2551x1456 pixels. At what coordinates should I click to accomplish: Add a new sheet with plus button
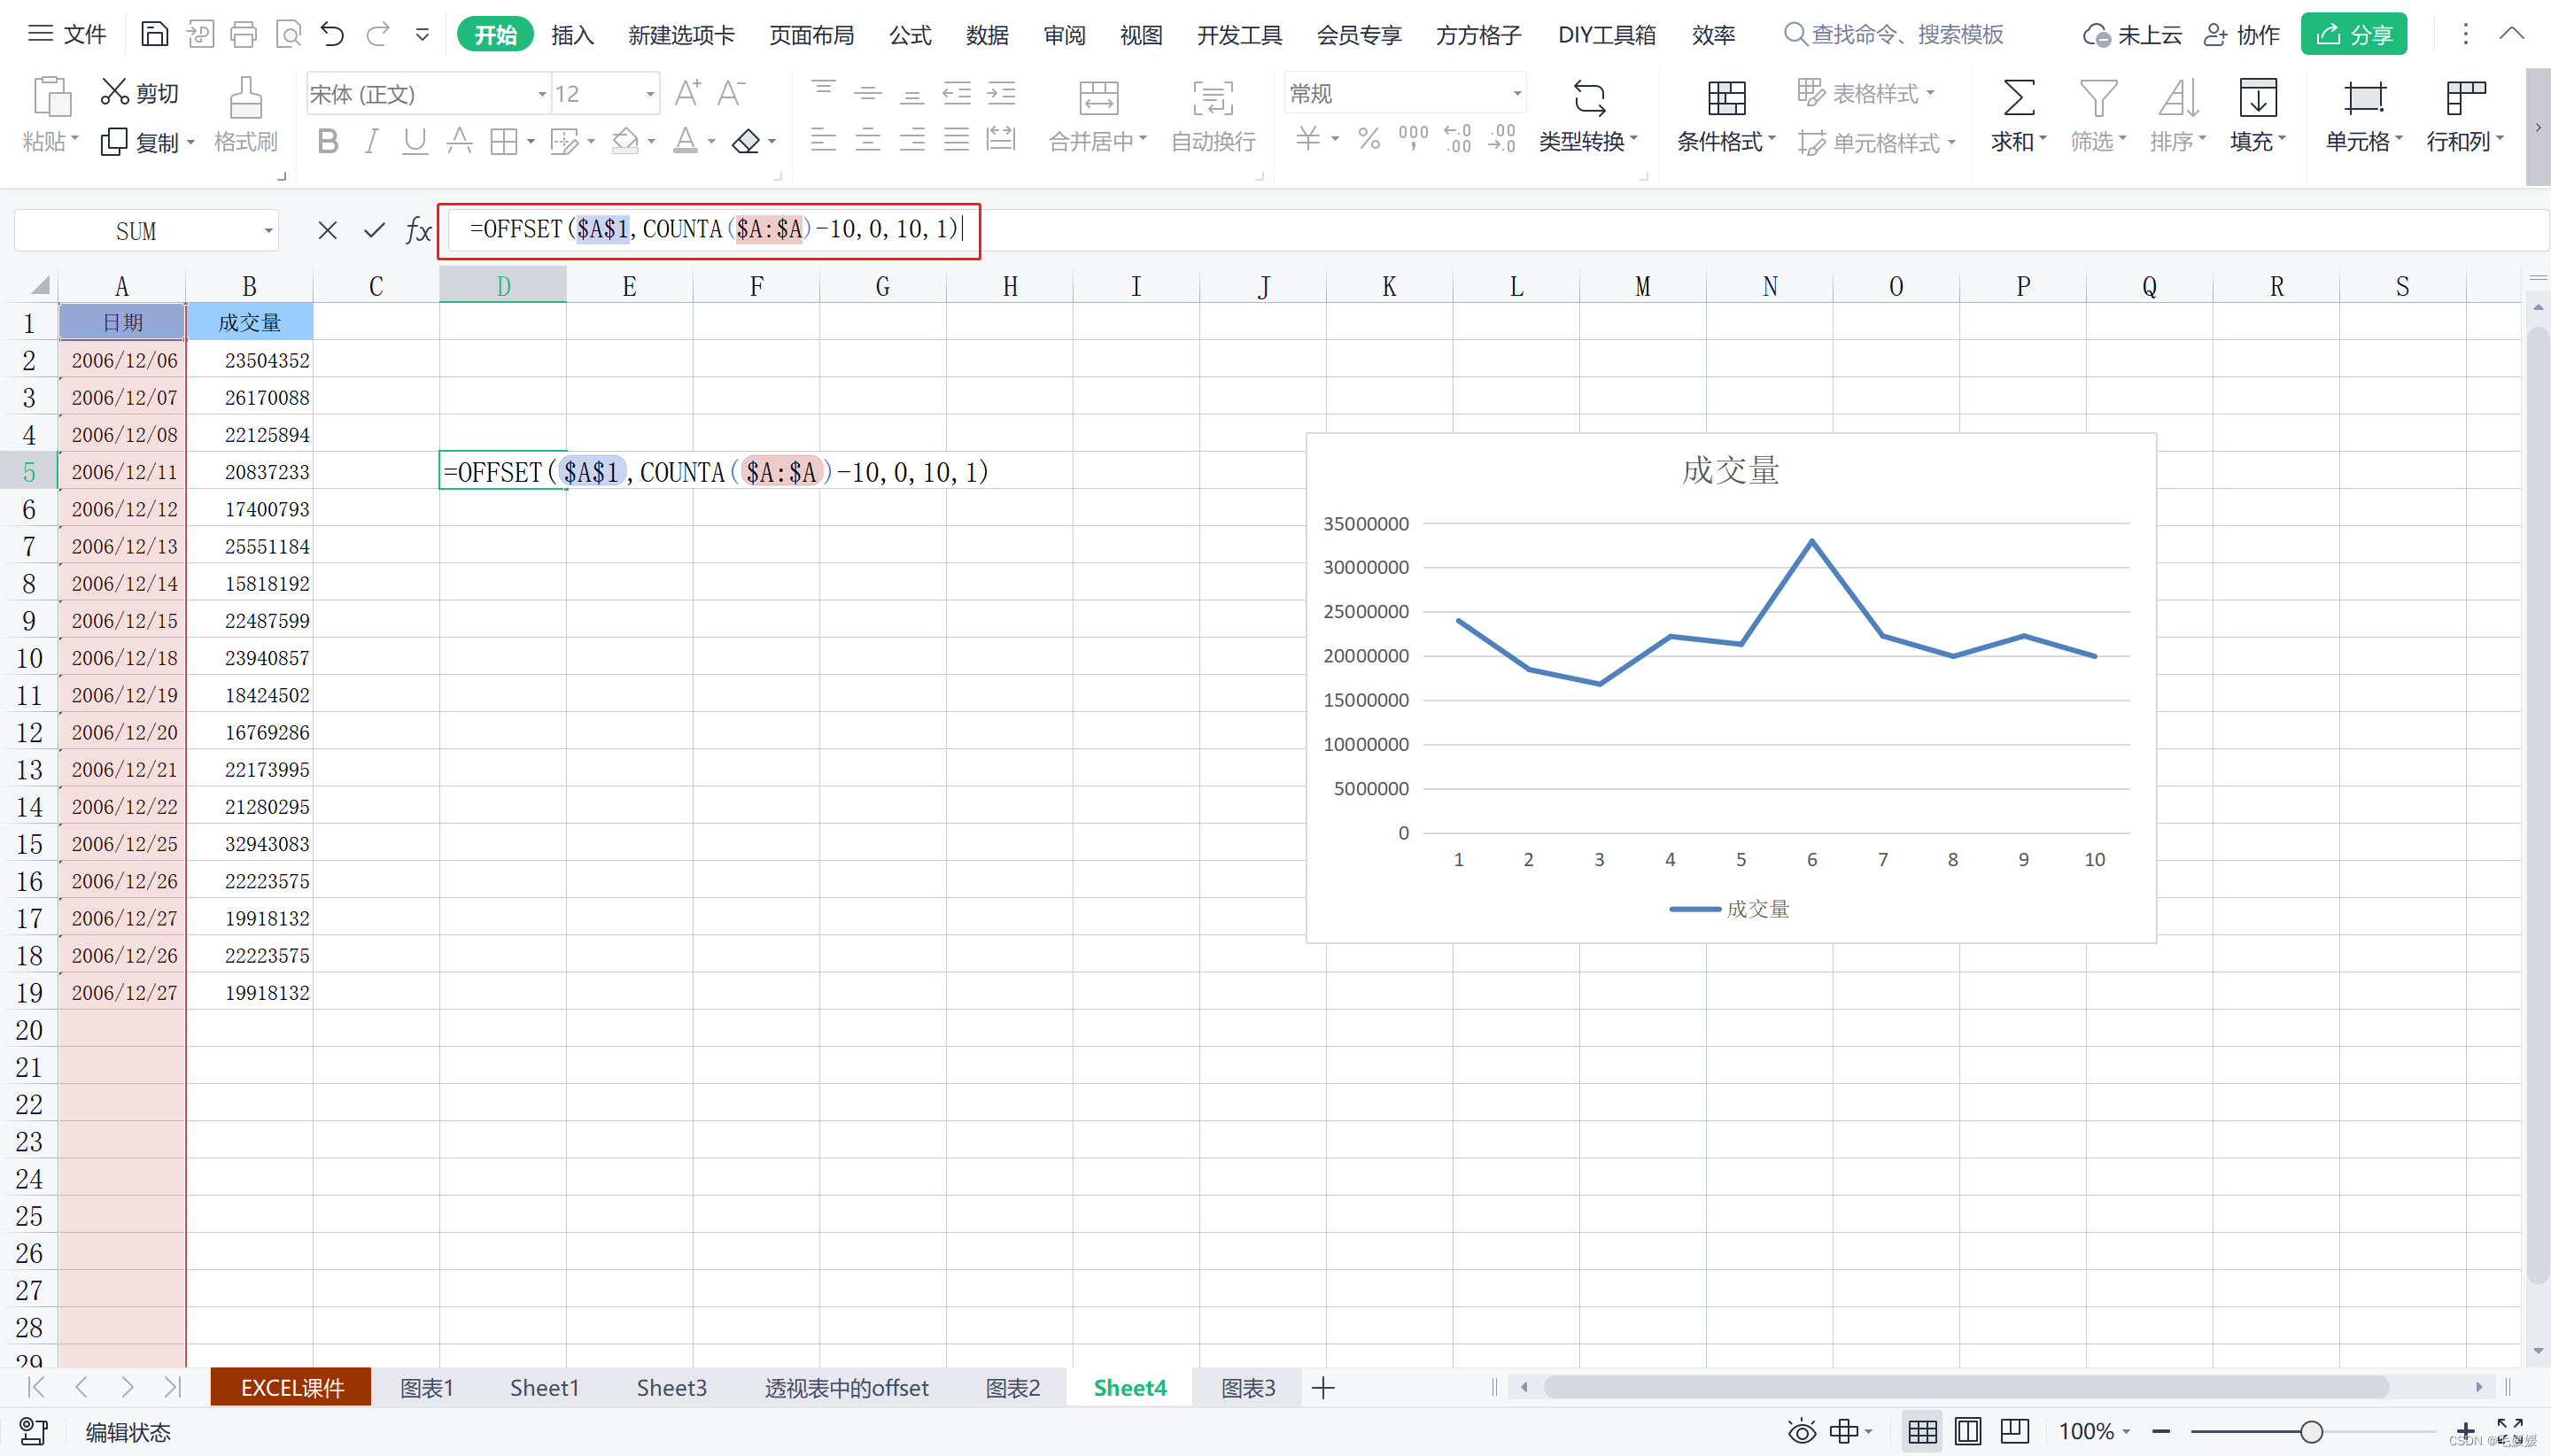(x=1323, y=1387)
